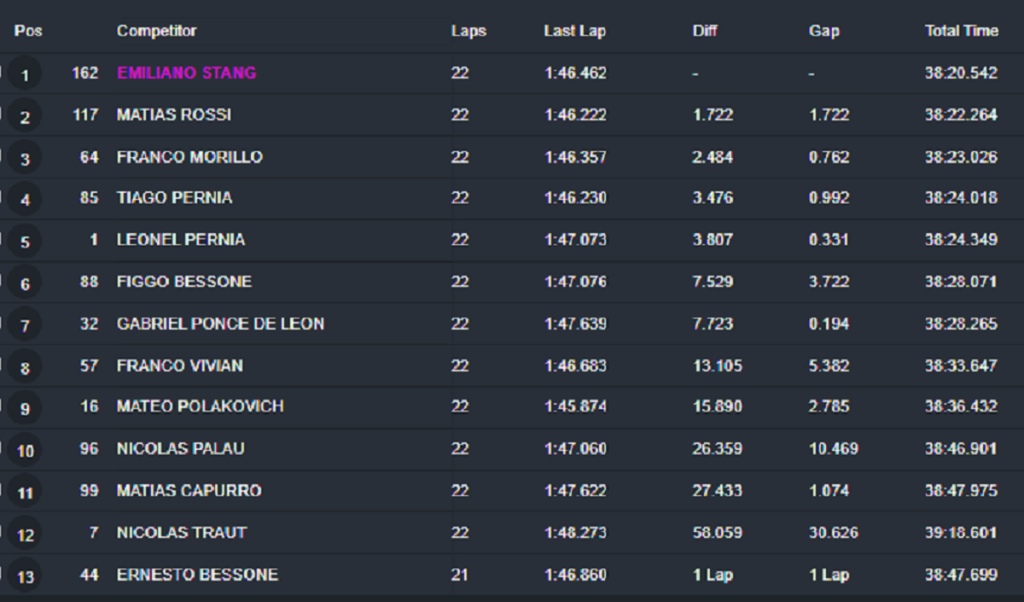Open competitor MATIAS ROSSI

(174, 115)
